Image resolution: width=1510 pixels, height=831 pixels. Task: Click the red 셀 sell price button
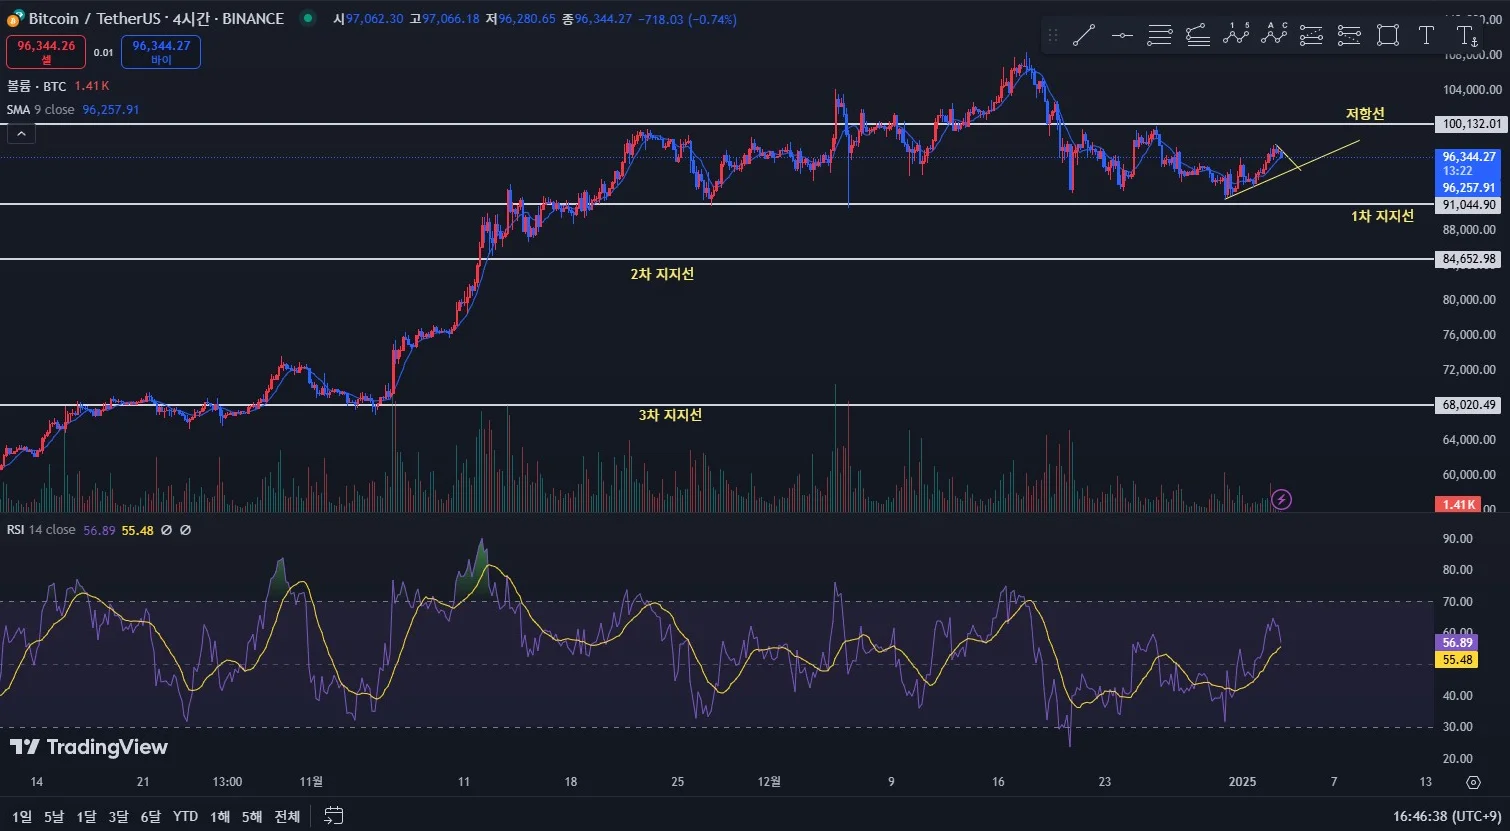46,52
